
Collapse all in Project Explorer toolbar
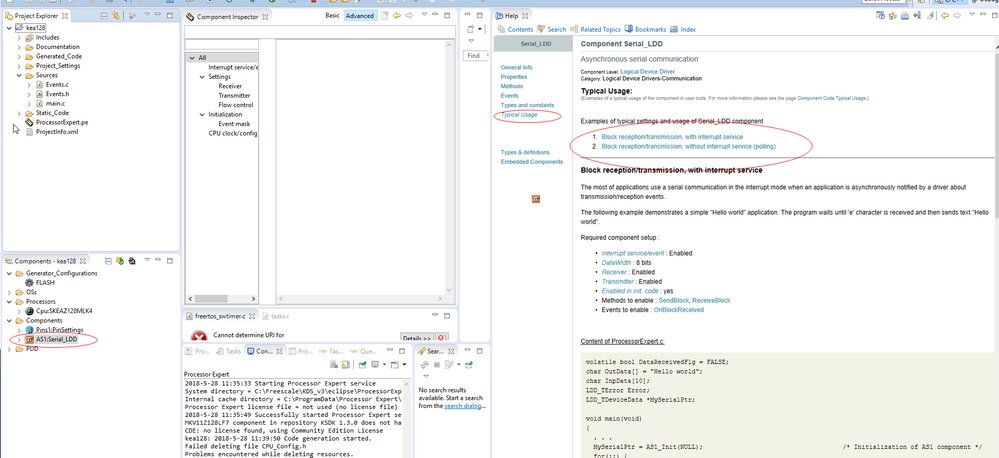(x=104, y=16)
